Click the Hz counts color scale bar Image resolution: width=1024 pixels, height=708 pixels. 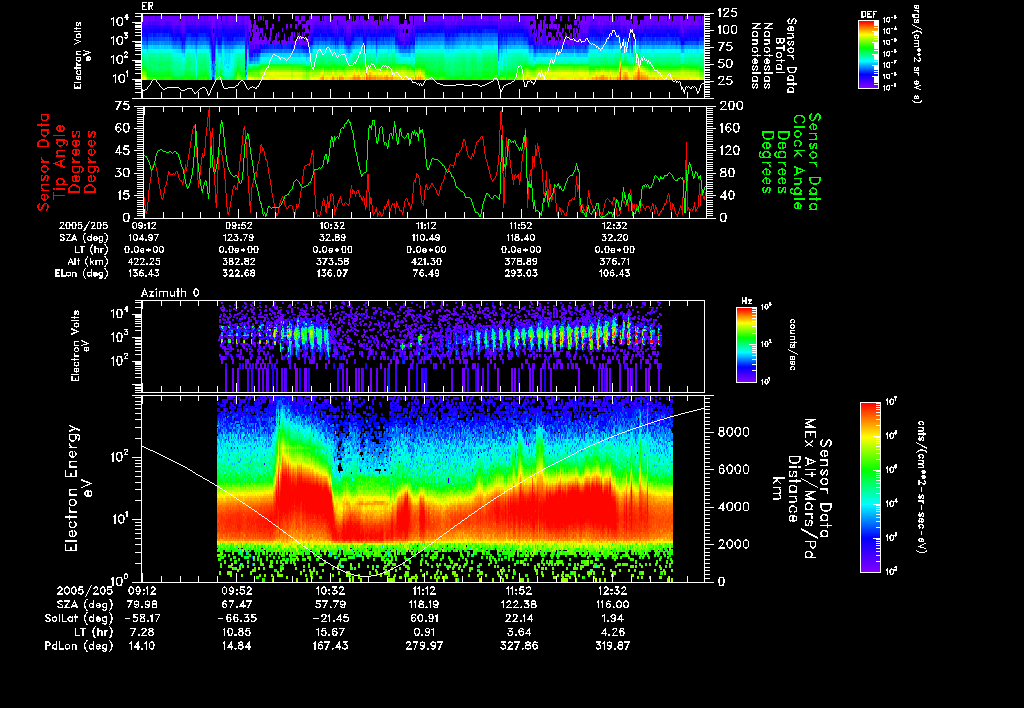coord(746,344)
